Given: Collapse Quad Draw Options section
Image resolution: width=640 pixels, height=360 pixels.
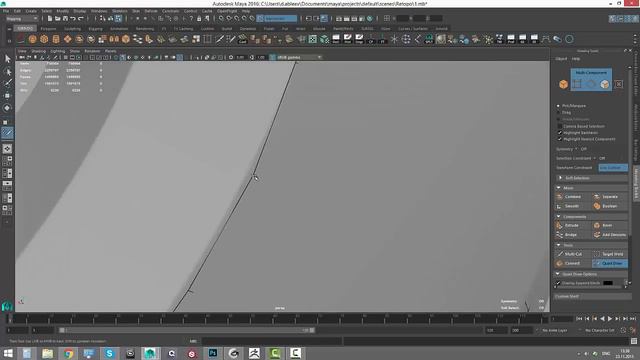Looking at the screenshot, I should click(591, 274).
